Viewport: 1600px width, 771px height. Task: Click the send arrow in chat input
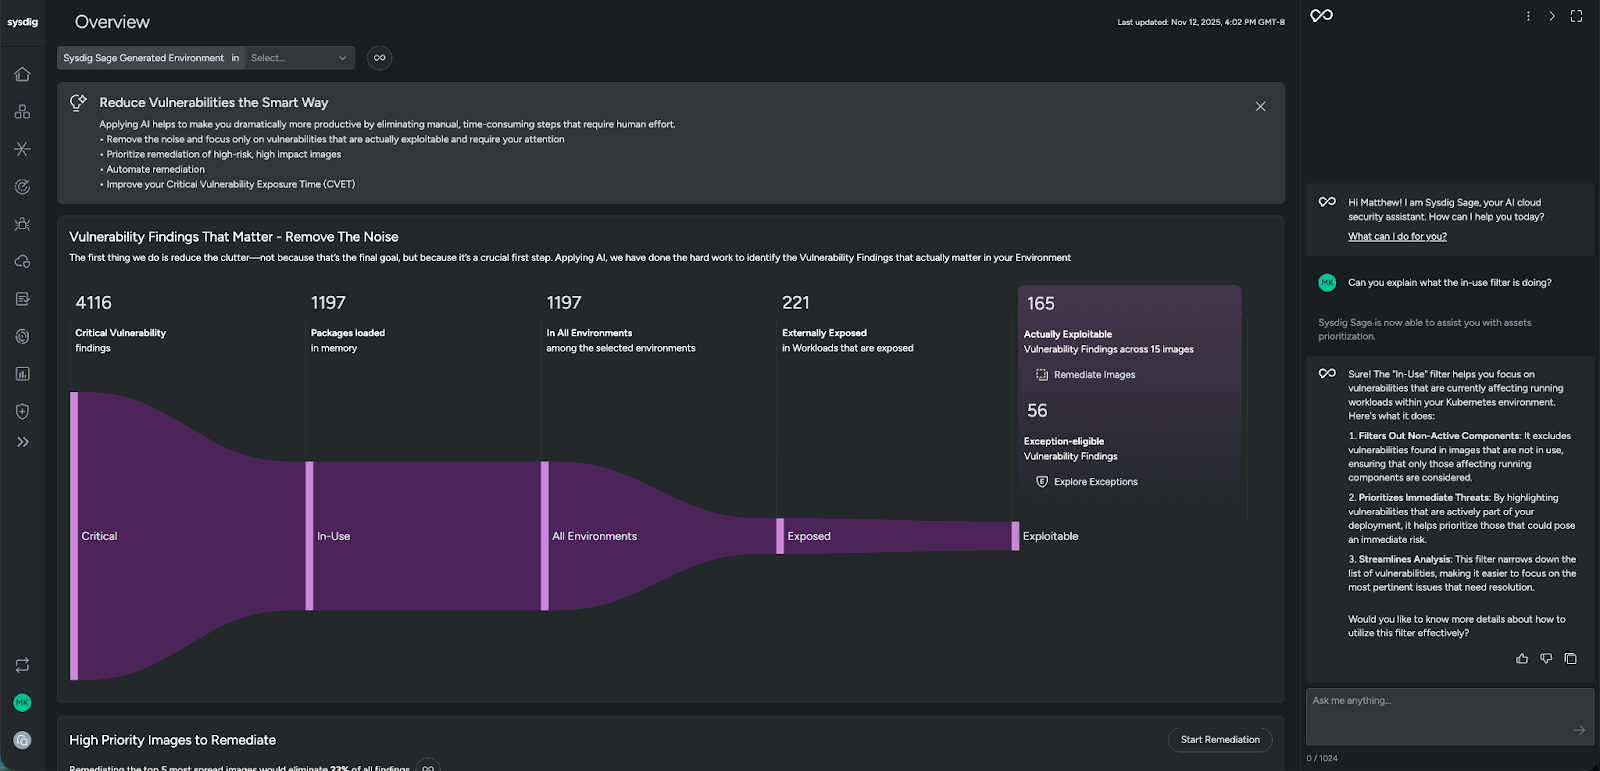pyautogui.click(x=1579, y=730)
